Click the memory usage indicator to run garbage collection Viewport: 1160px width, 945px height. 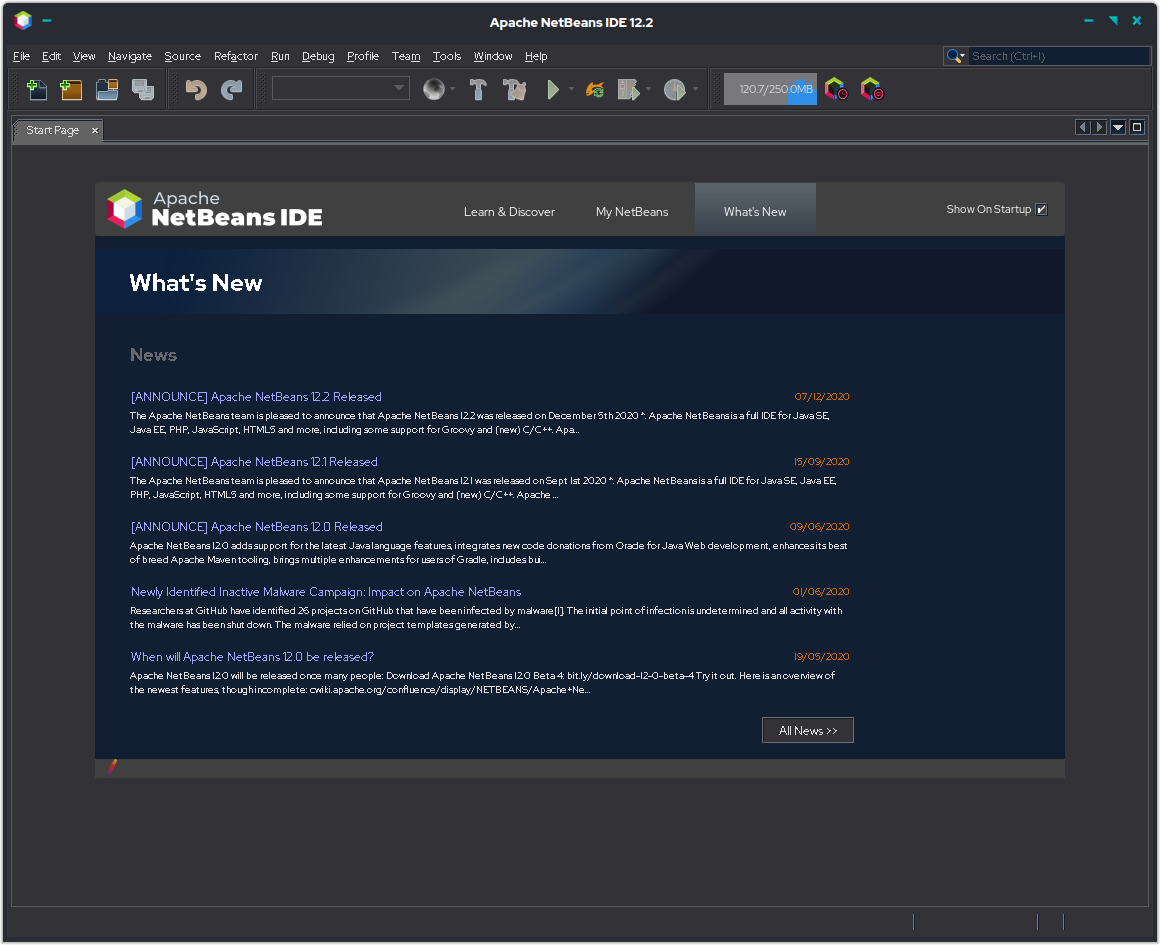click(770, 89)
